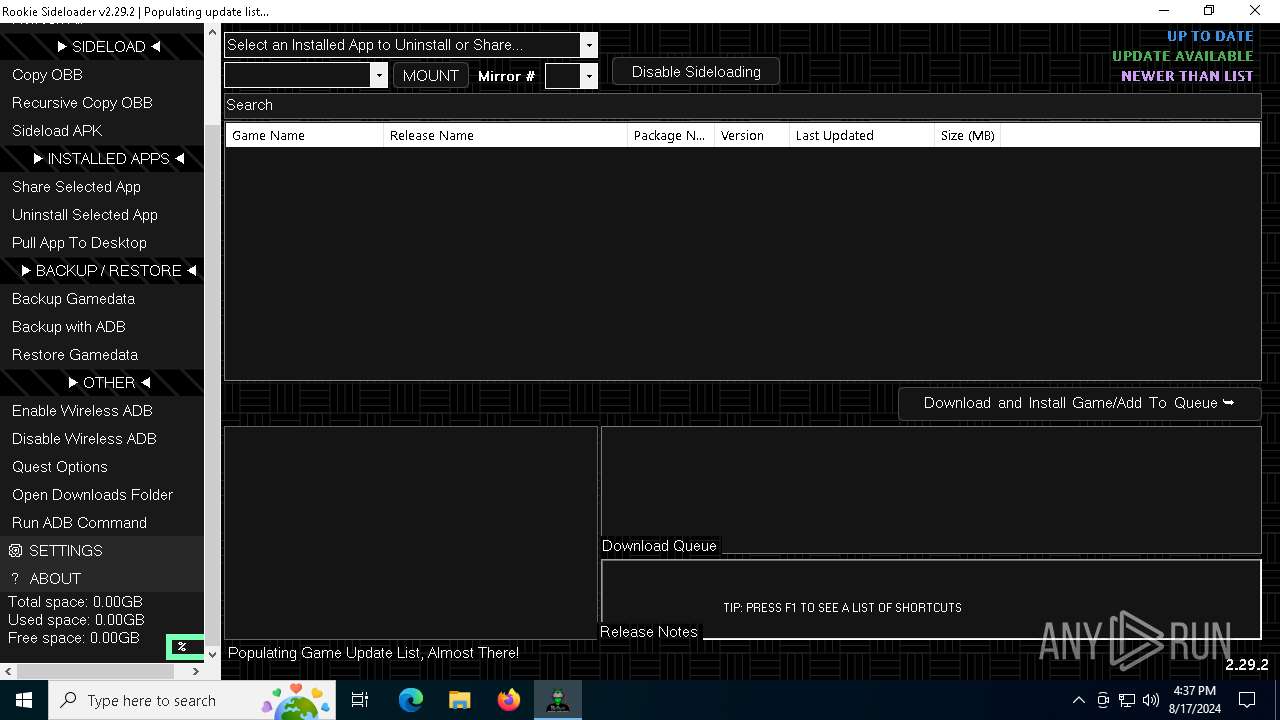Click Populating Game Update List status text
This screenshot has width=1280, height=720.
click(373, 653)
